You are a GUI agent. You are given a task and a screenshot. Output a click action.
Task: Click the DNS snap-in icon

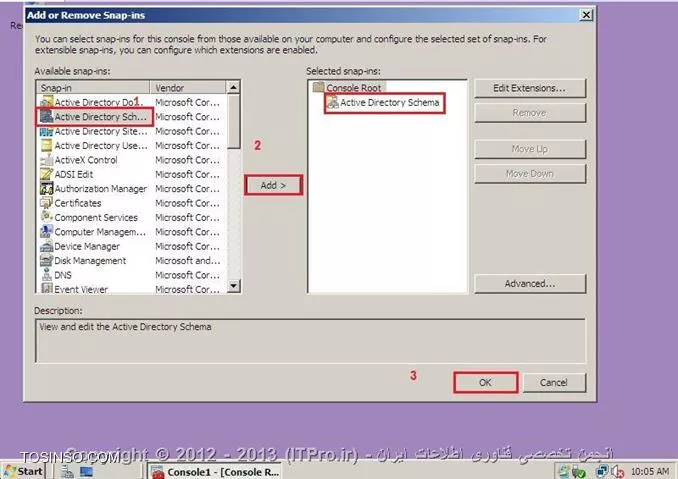(46, 275)
